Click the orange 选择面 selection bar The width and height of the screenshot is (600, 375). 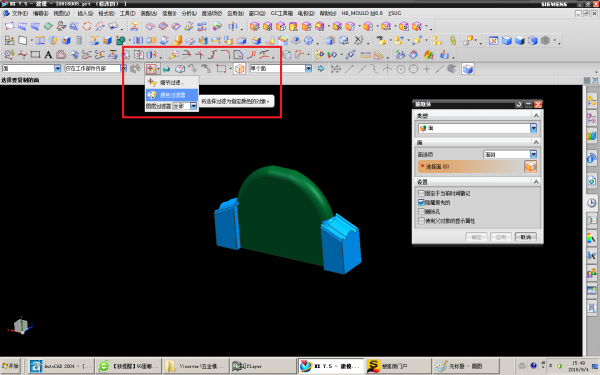471,166
